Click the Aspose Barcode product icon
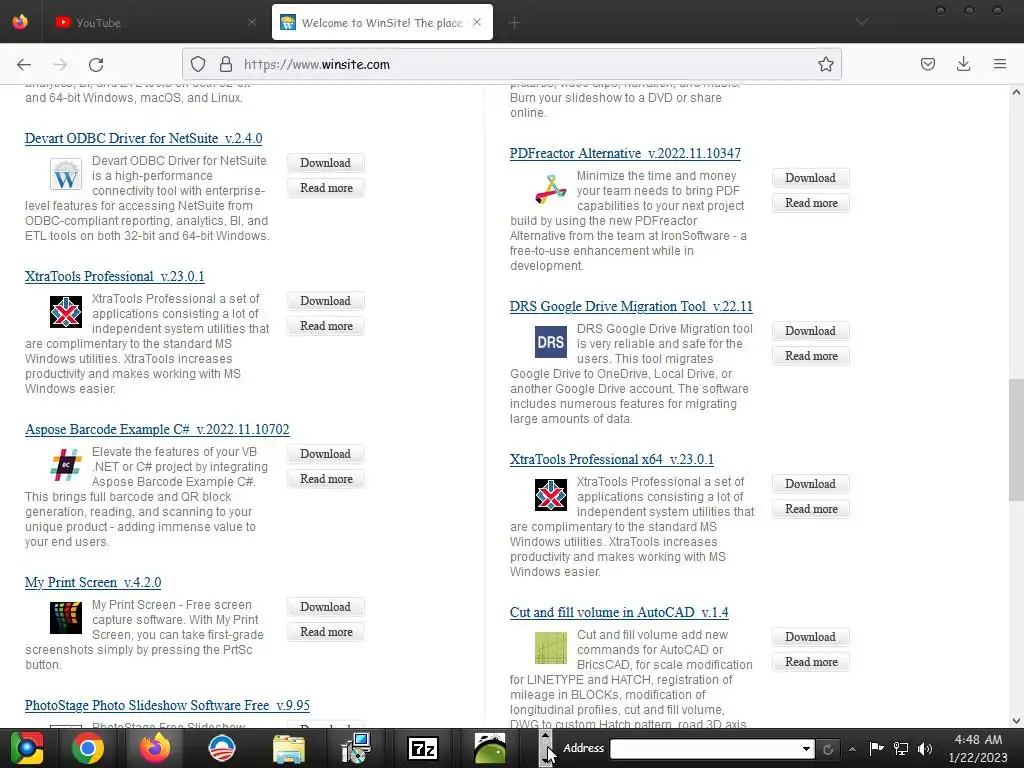The width and height of the screenshot is (1024, 768). 66,465
